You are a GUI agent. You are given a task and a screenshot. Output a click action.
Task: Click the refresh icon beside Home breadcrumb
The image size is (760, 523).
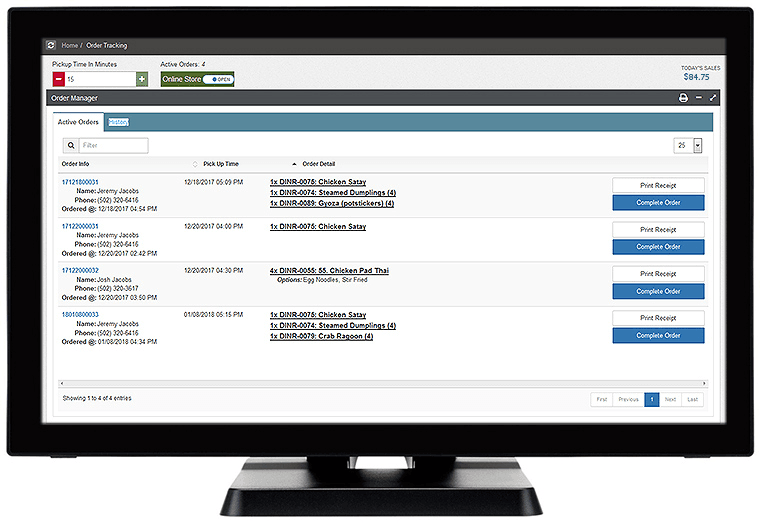point(51,45)
